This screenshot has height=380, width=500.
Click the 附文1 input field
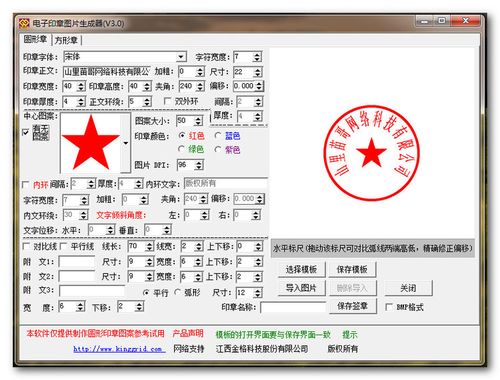pos(77,261)
